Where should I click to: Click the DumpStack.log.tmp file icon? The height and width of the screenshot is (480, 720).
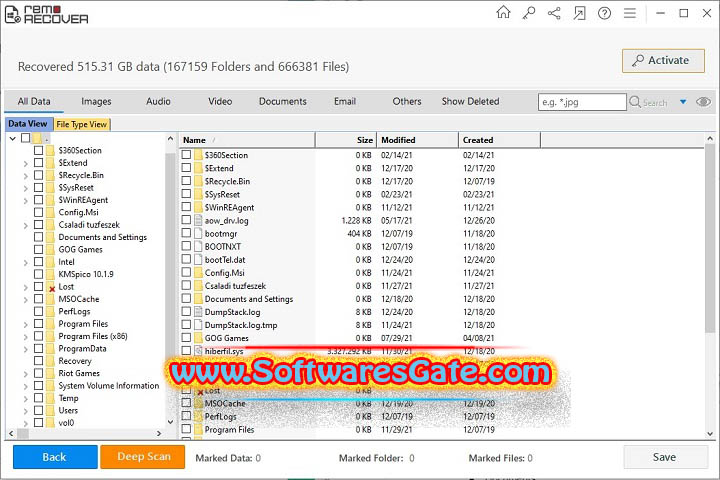198,325
